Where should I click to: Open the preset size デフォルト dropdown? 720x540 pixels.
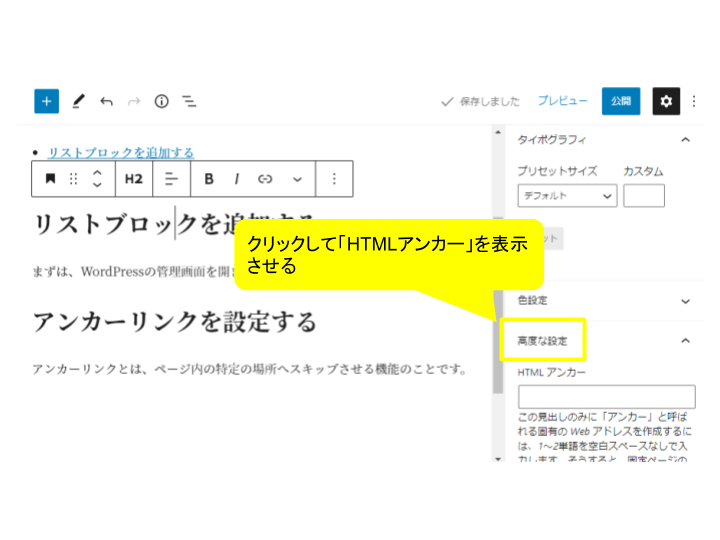click(567, 196)
